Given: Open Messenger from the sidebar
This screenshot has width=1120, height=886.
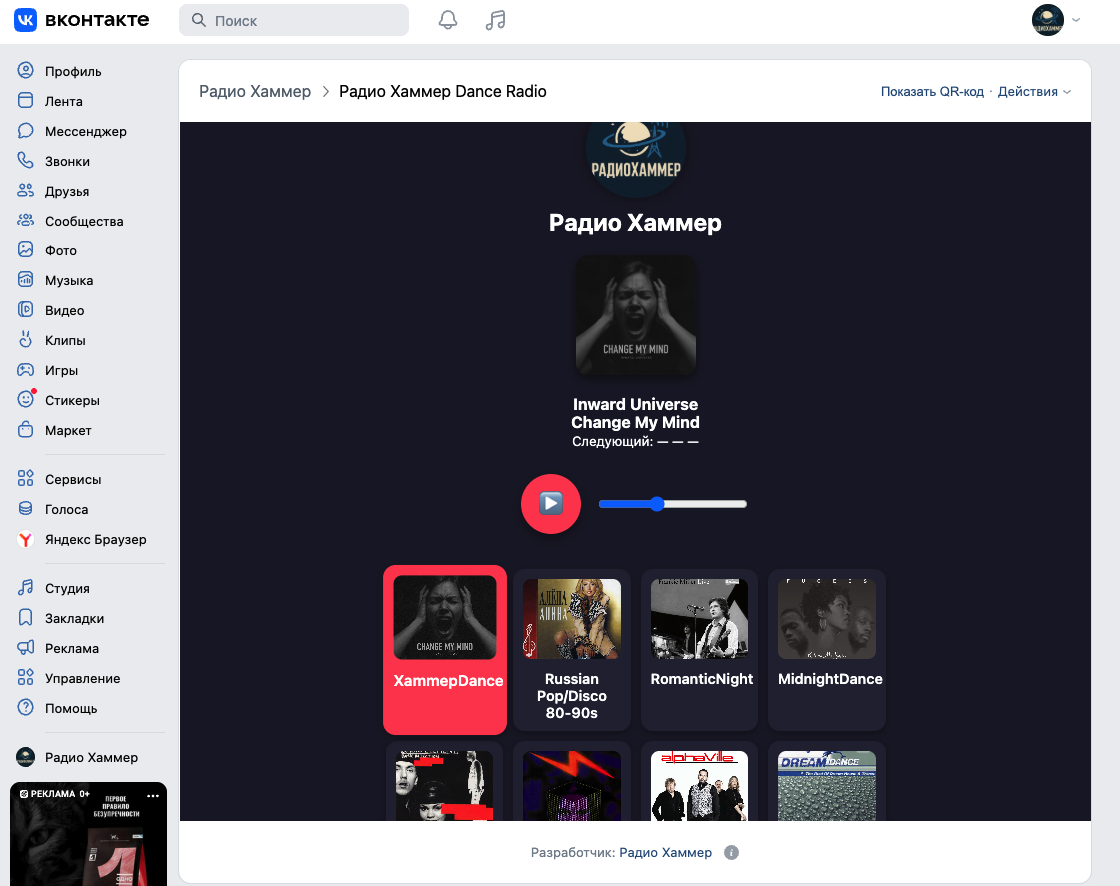Looking at the screenshot, I should [x=85, y=131].
